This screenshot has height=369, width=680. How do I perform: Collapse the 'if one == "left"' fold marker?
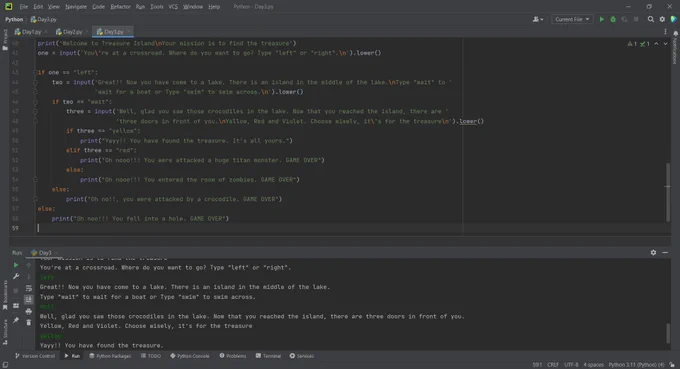(x=35, y=72)
